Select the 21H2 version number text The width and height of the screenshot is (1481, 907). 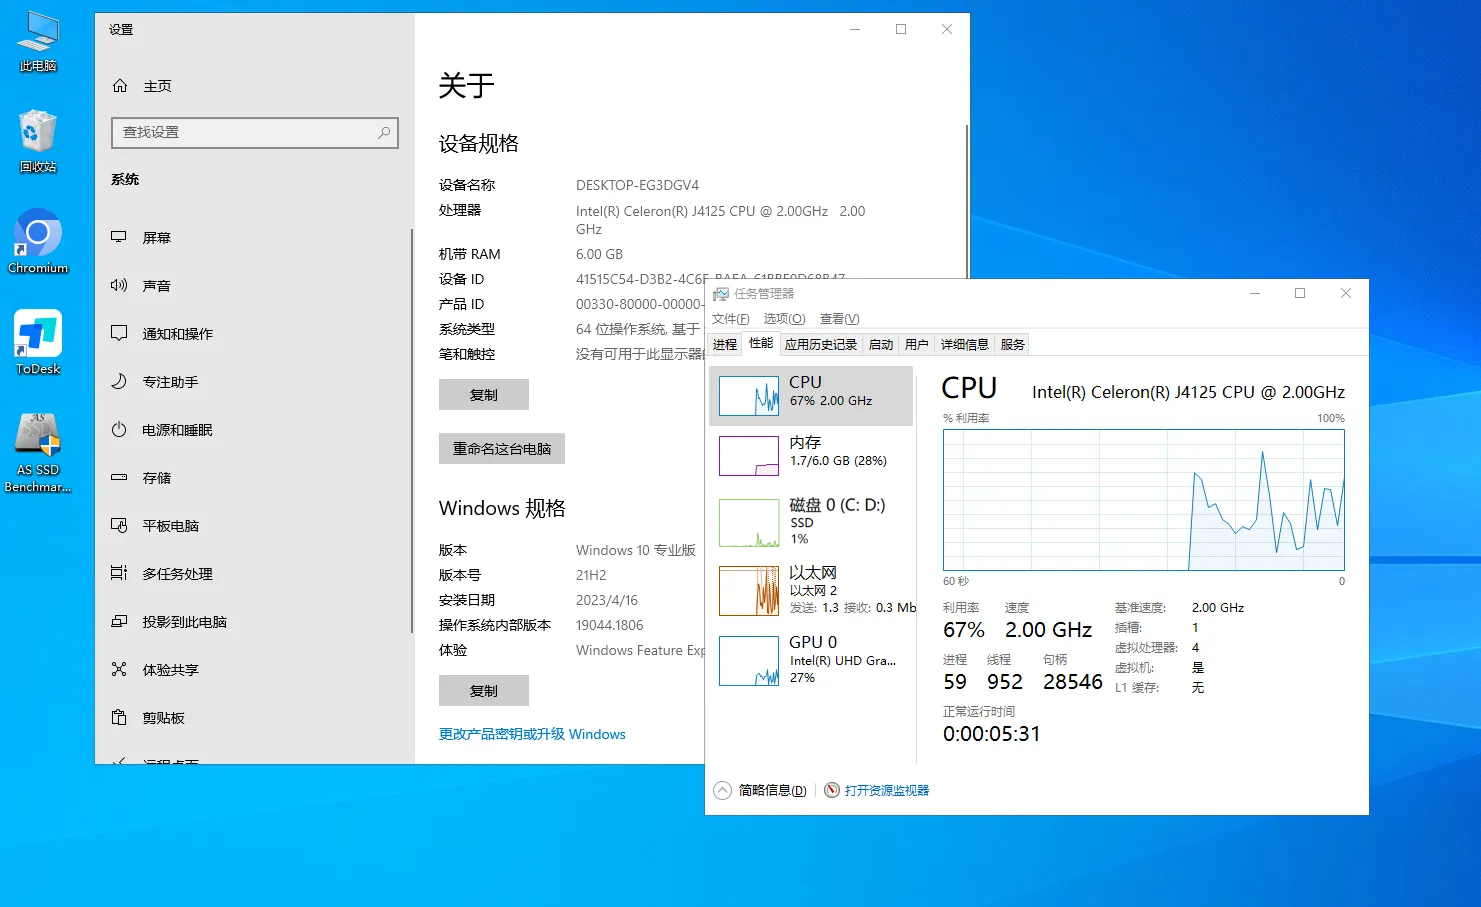tap(591, 575)
